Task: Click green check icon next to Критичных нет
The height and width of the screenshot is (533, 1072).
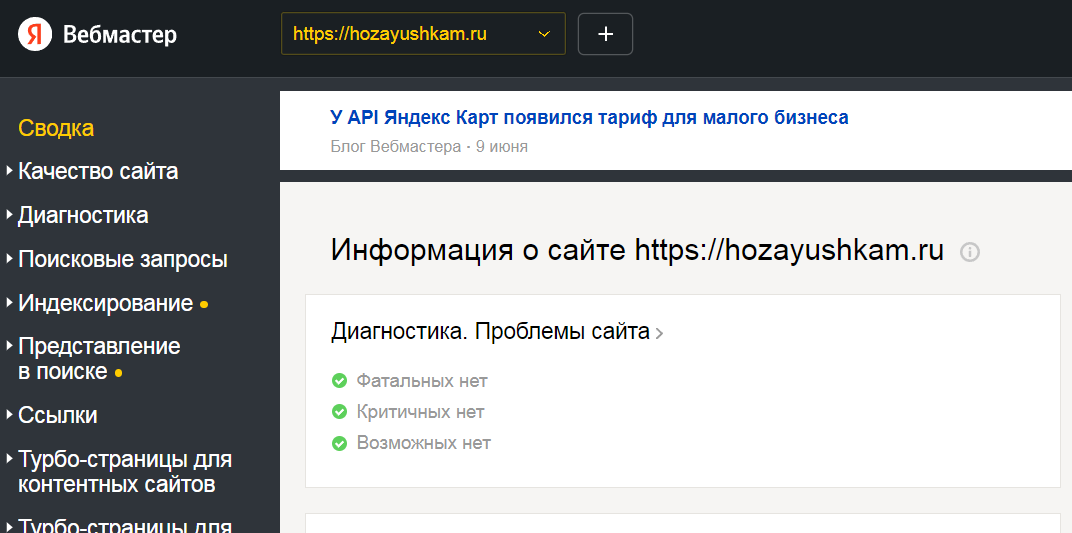Action: coord(340,412)
